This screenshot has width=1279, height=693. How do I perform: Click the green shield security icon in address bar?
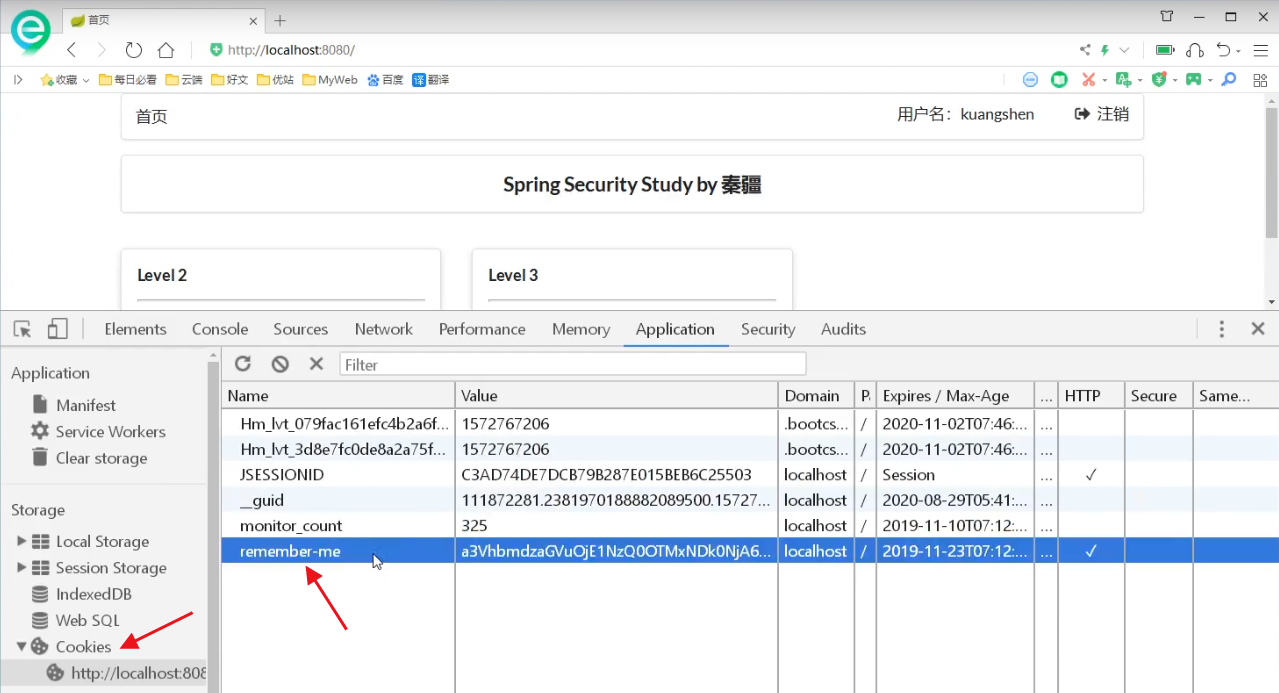pyautogui.click(x=216, y=50)
